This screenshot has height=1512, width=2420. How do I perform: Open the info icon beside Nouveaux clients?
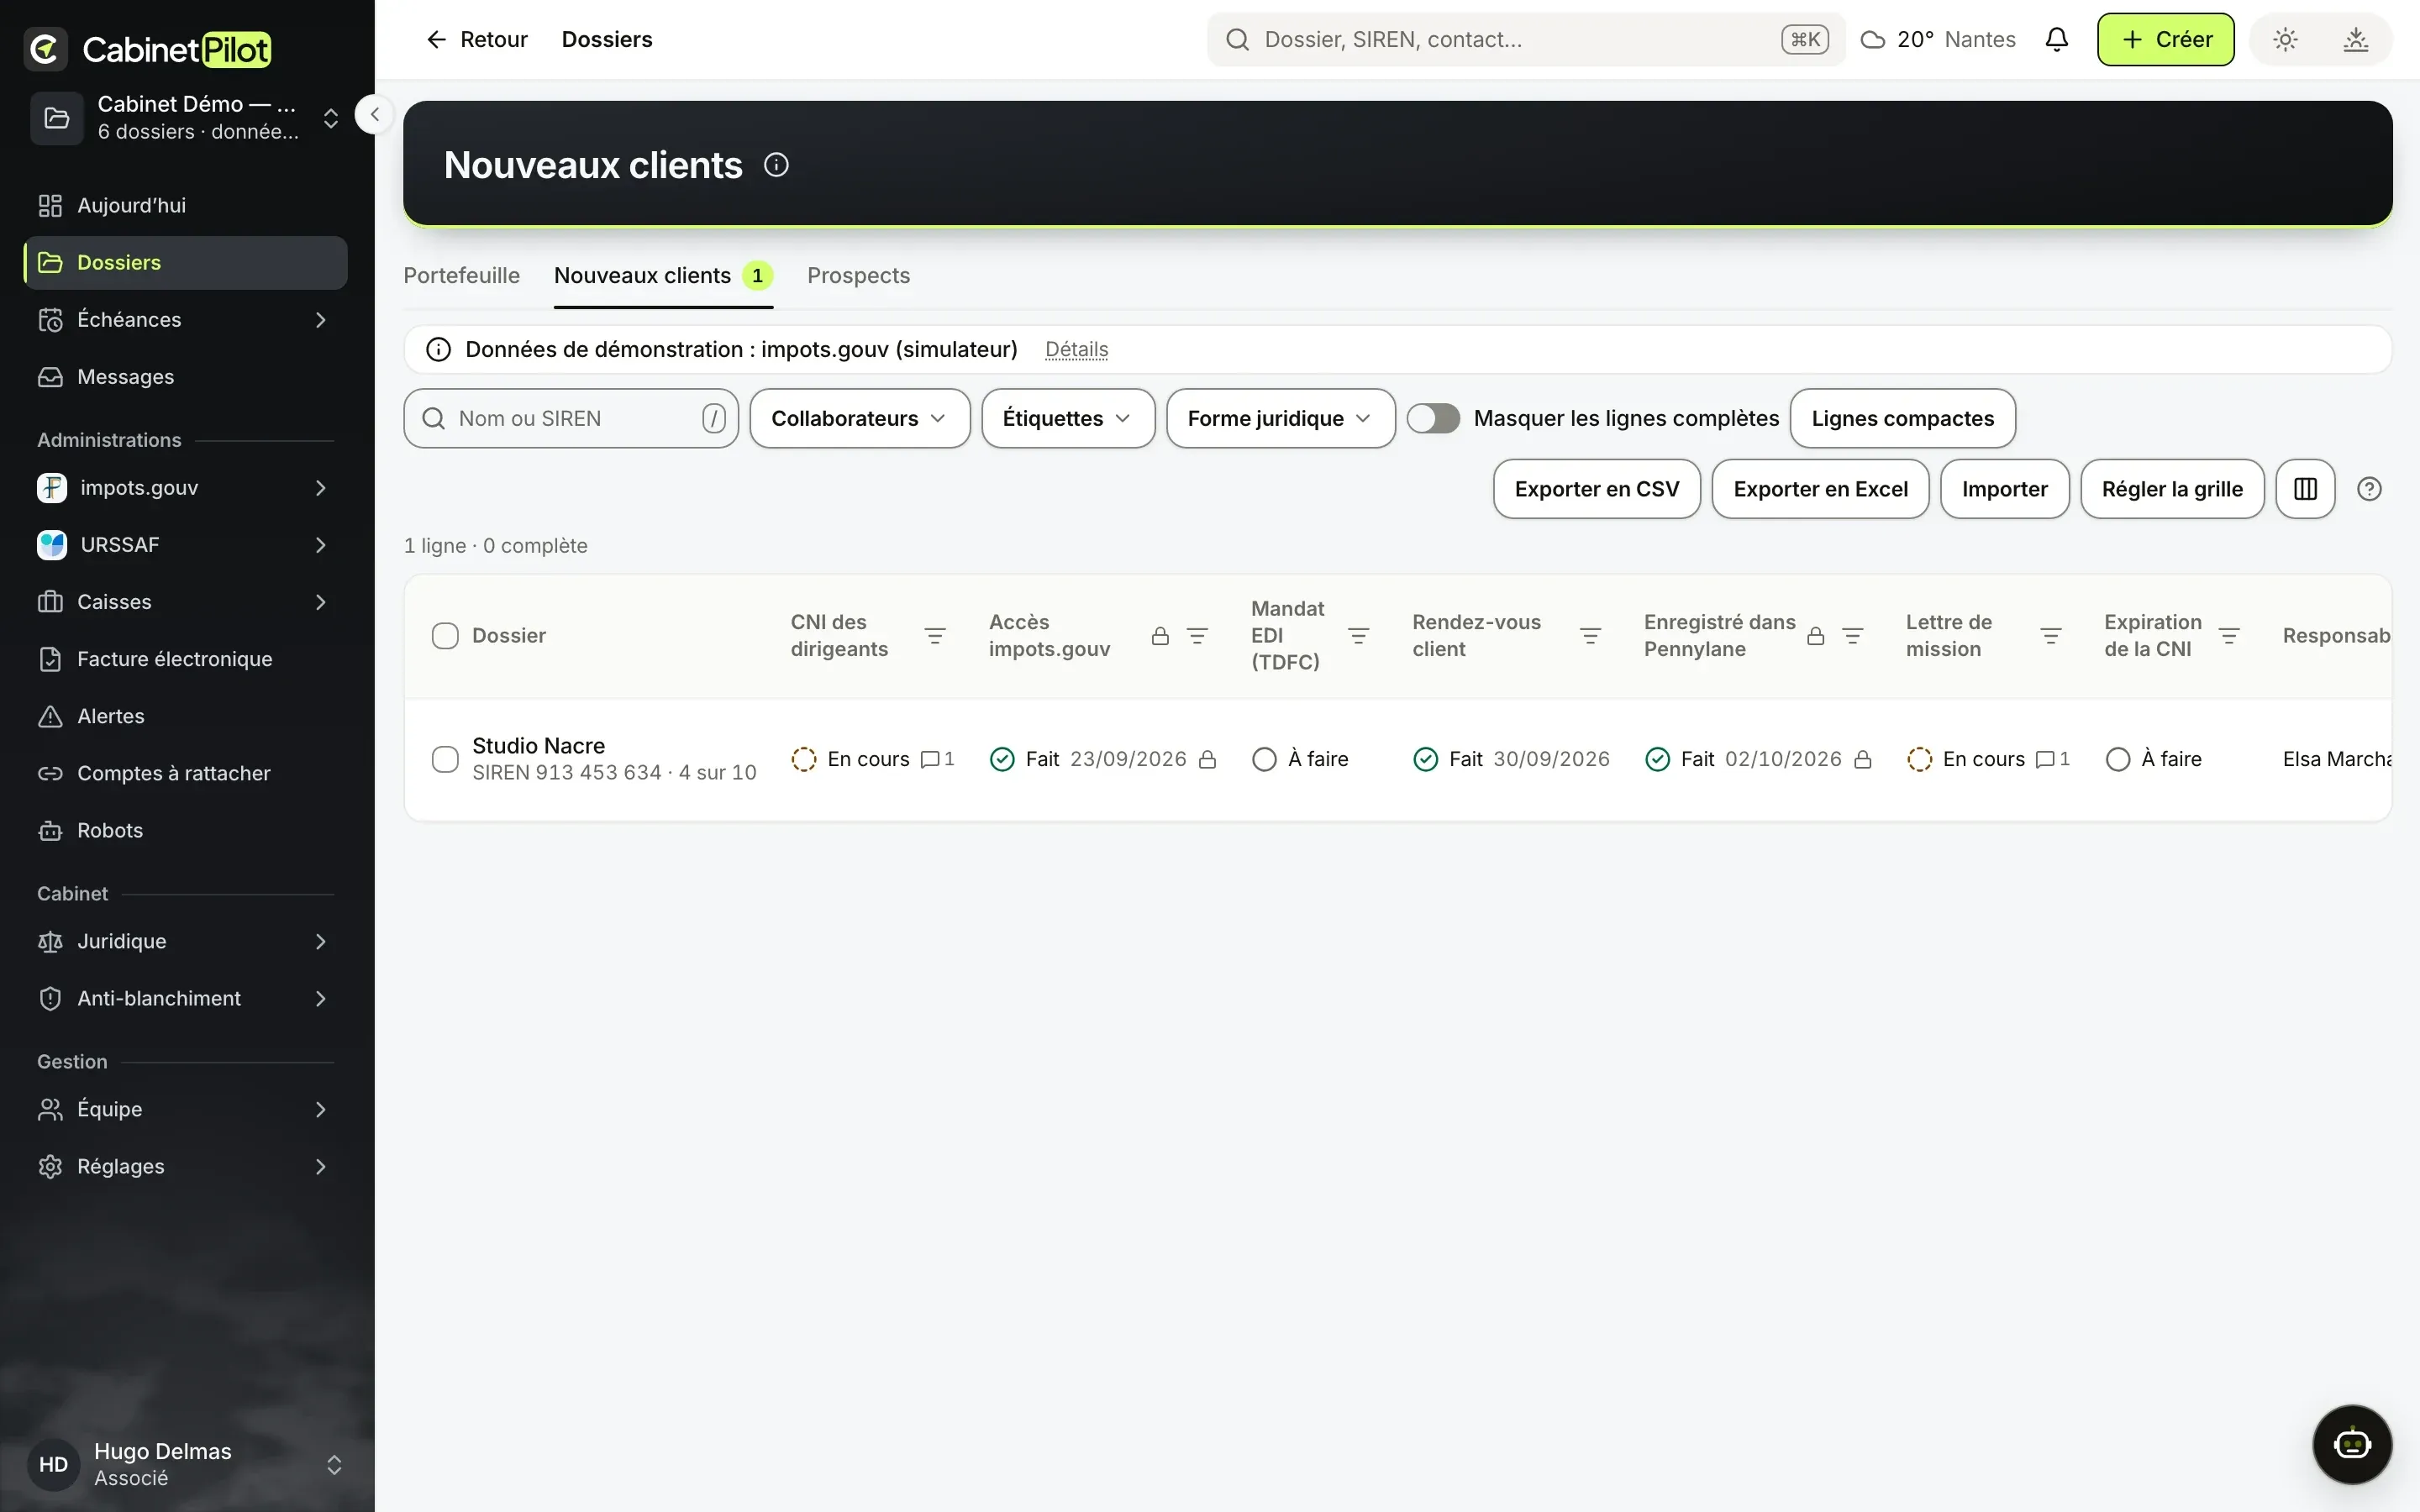pyautogui.click(x=776, y=165)
